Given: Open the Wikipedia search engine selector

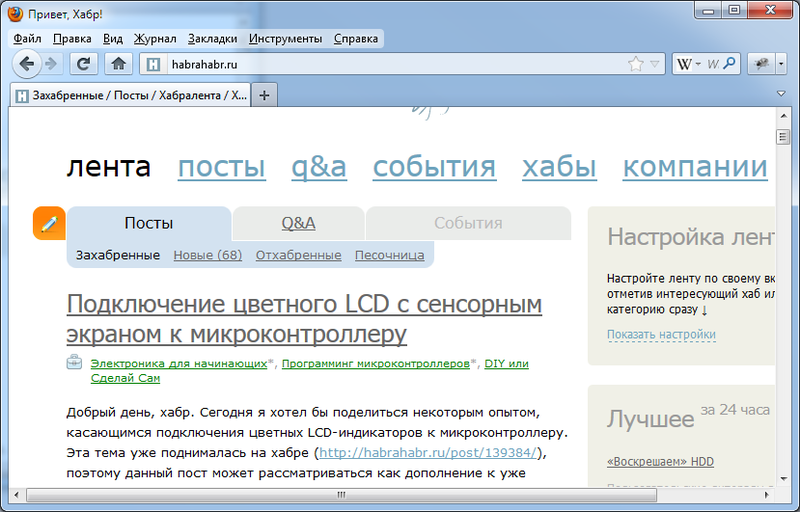Looking at the screenshot, I should 689,64.
